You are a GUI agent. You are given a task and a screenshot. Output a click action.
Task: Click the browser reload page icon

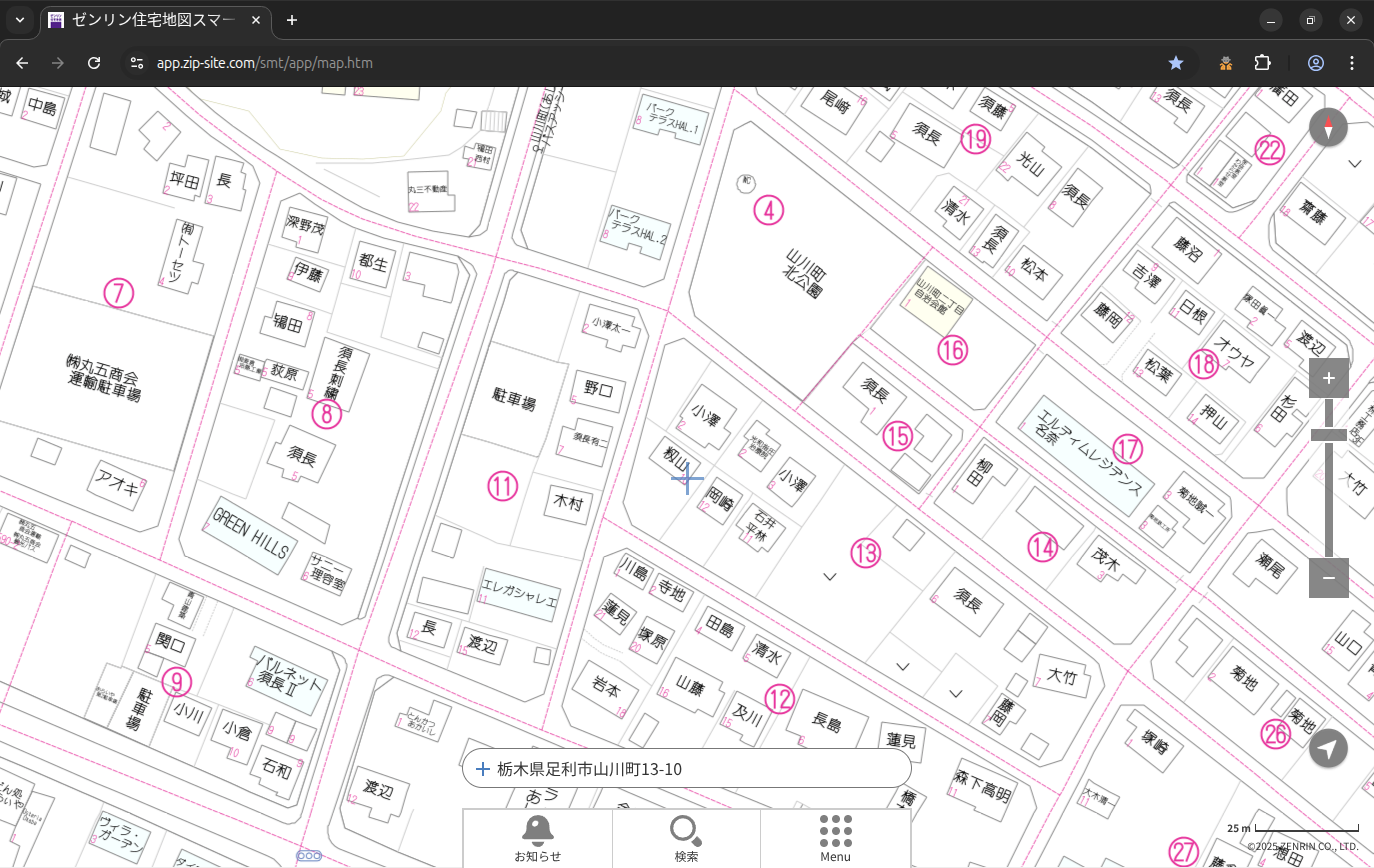94,63
